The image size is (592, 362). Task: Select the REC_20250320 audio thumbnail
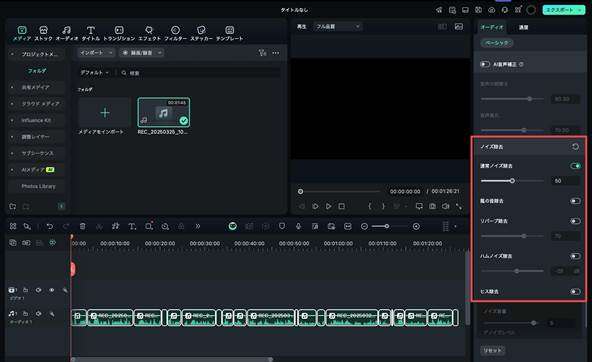point(163,112)
